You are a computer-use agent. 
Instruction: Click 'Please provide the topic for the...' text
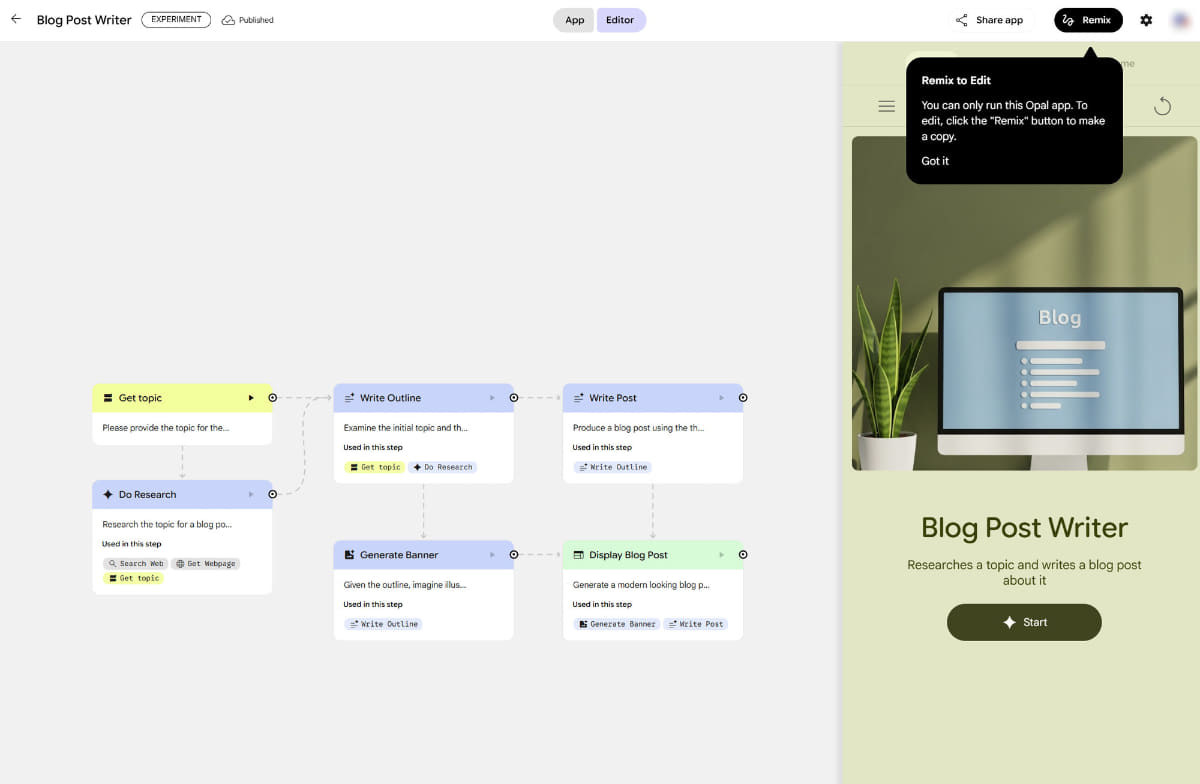click(x=165, y=428)
